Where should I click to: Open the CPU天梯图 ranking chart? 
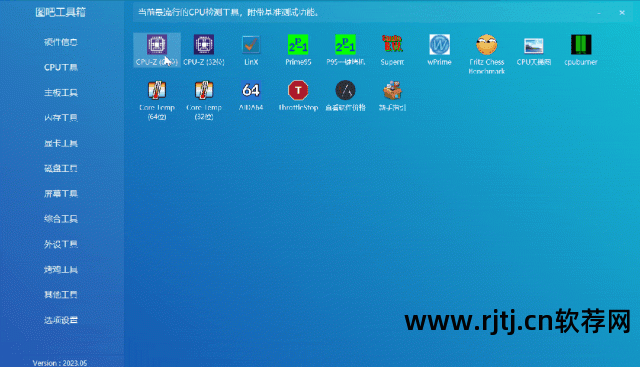pos(533,50)
